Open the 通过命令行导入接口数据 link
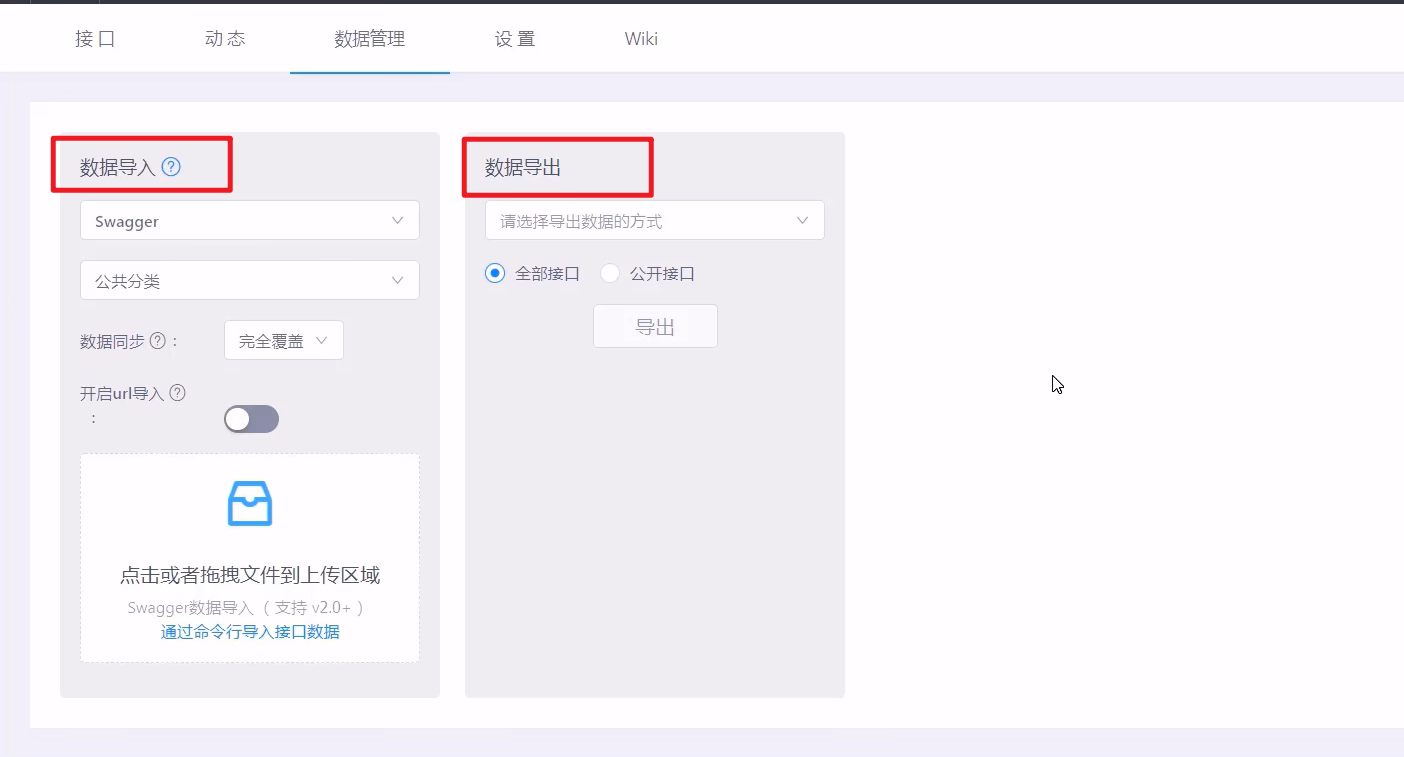The image size is (1404, 757). click(250, 632)
